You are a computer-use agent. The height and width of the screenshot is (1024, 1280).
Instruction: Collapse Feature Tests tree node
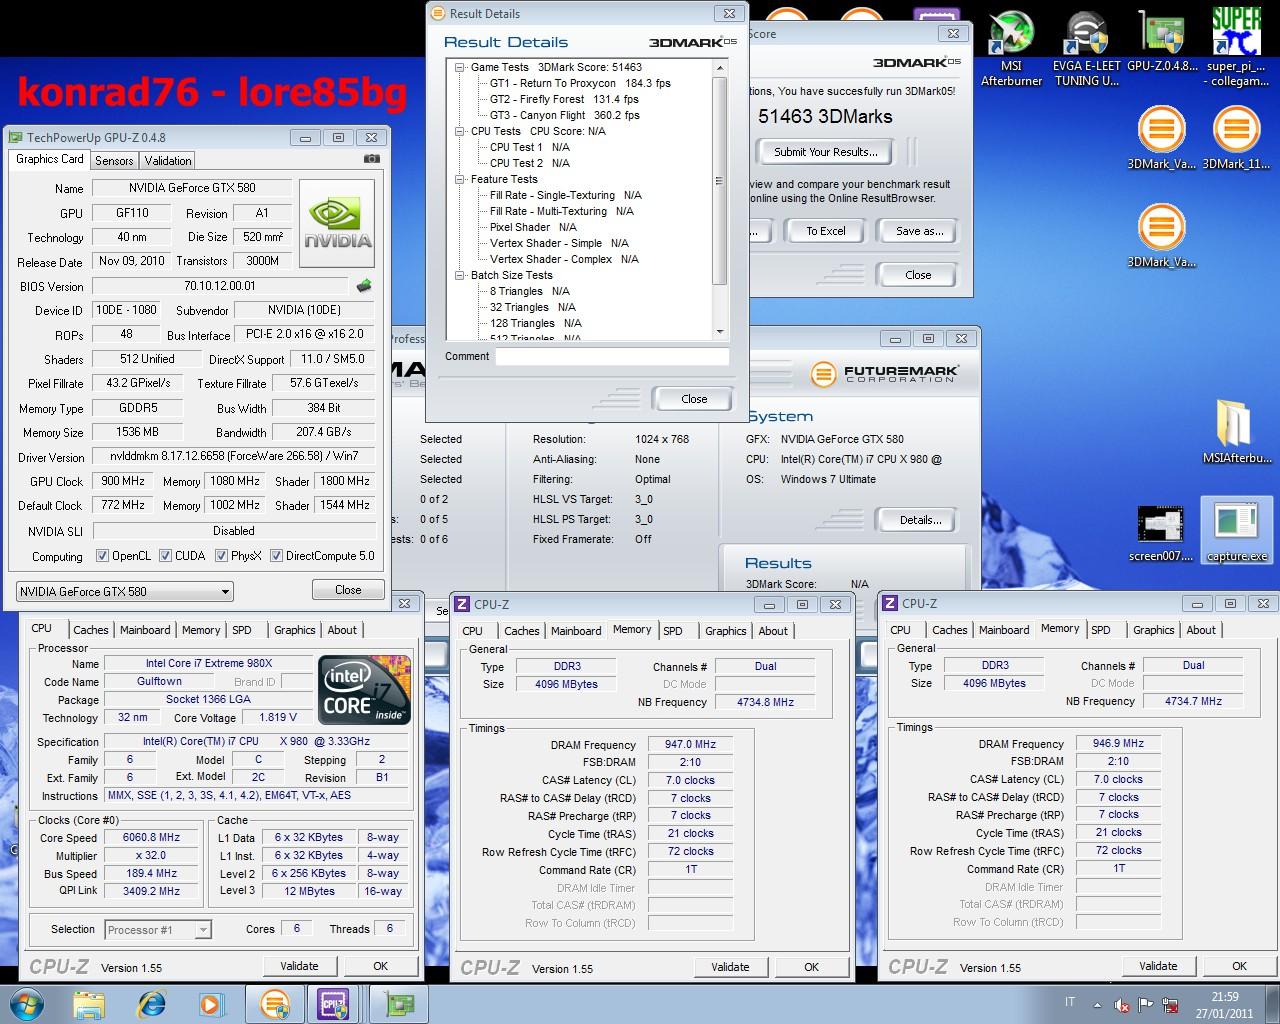point(460,179)
